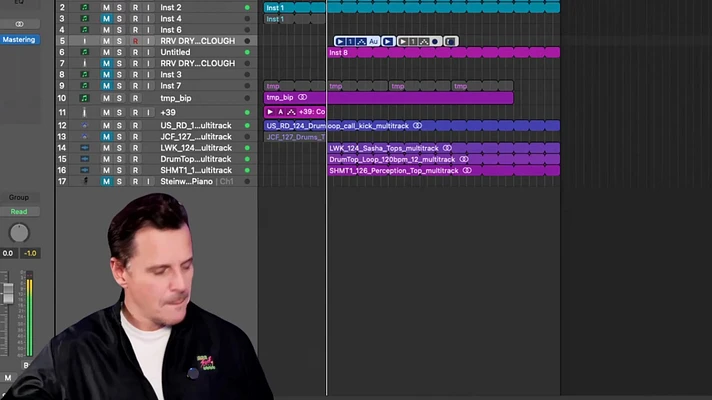Screen dimensions: 712x400
Task: Click the microphone icon on track 5
Action: pos(84,41)
